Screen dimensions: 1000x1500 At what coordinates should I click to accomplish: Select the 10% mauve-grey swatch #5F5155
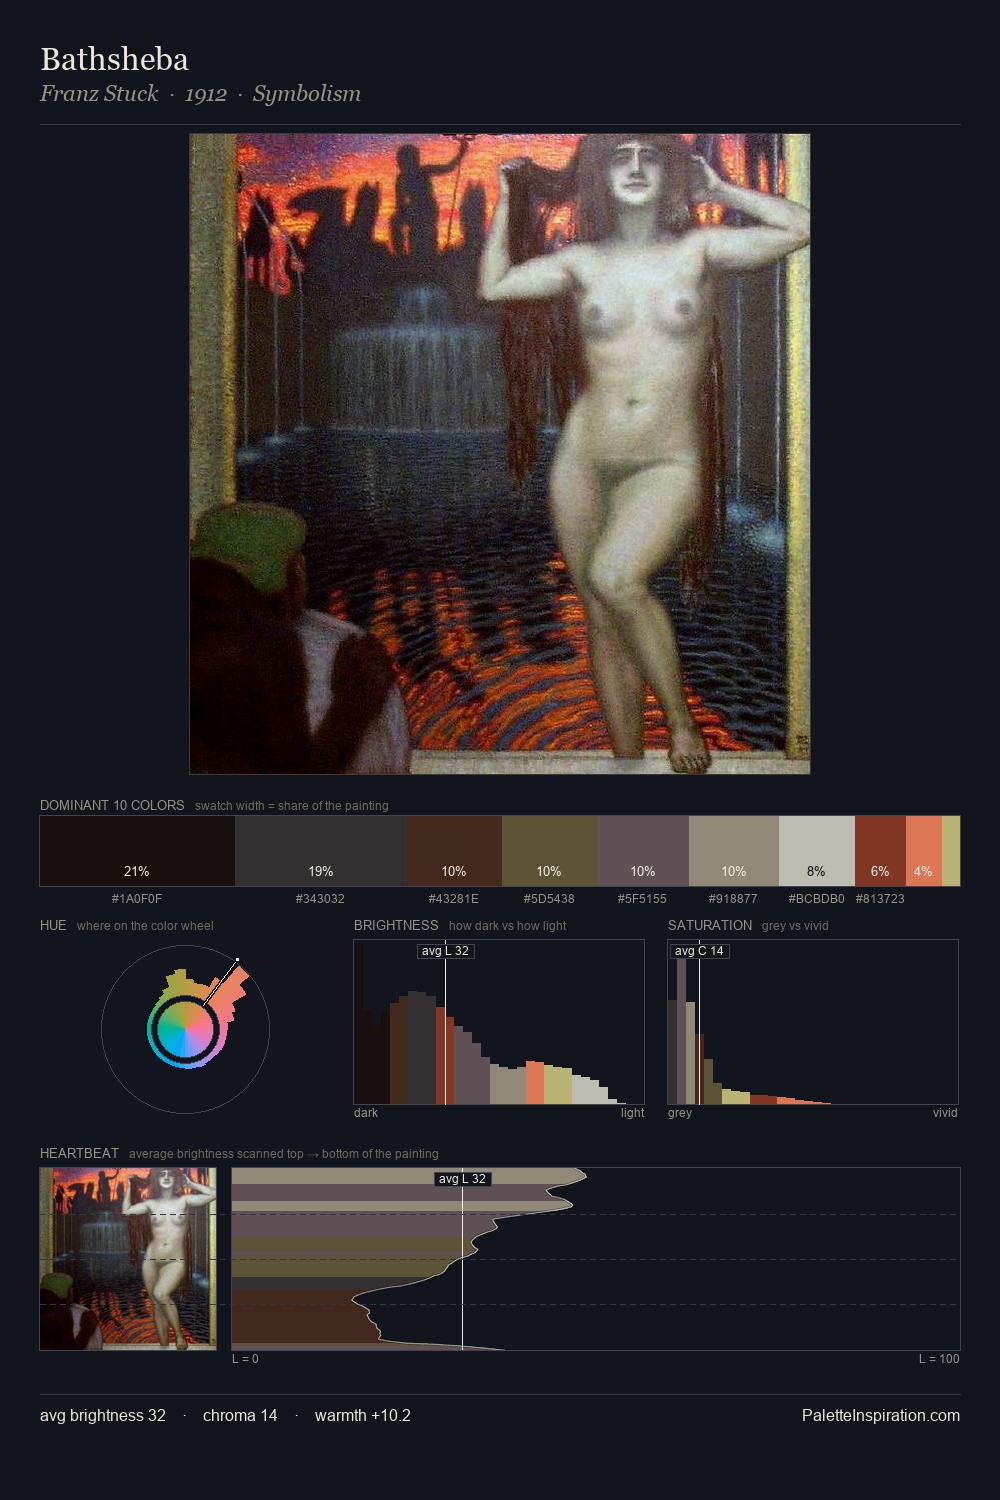643,851
